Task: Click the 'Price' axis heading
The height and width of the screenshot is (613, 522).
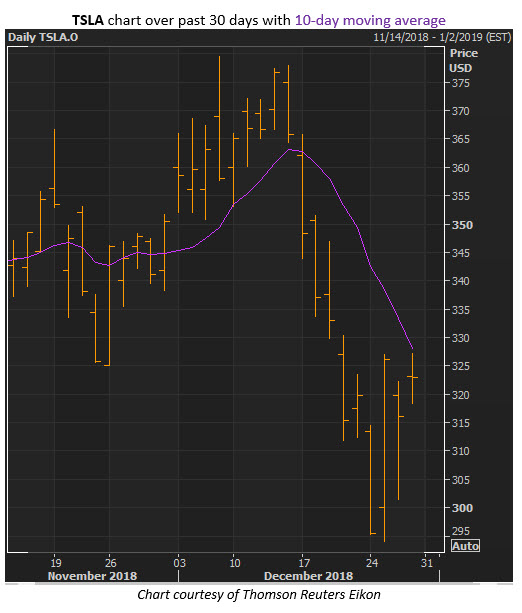Action: click(x=464, y=53)
